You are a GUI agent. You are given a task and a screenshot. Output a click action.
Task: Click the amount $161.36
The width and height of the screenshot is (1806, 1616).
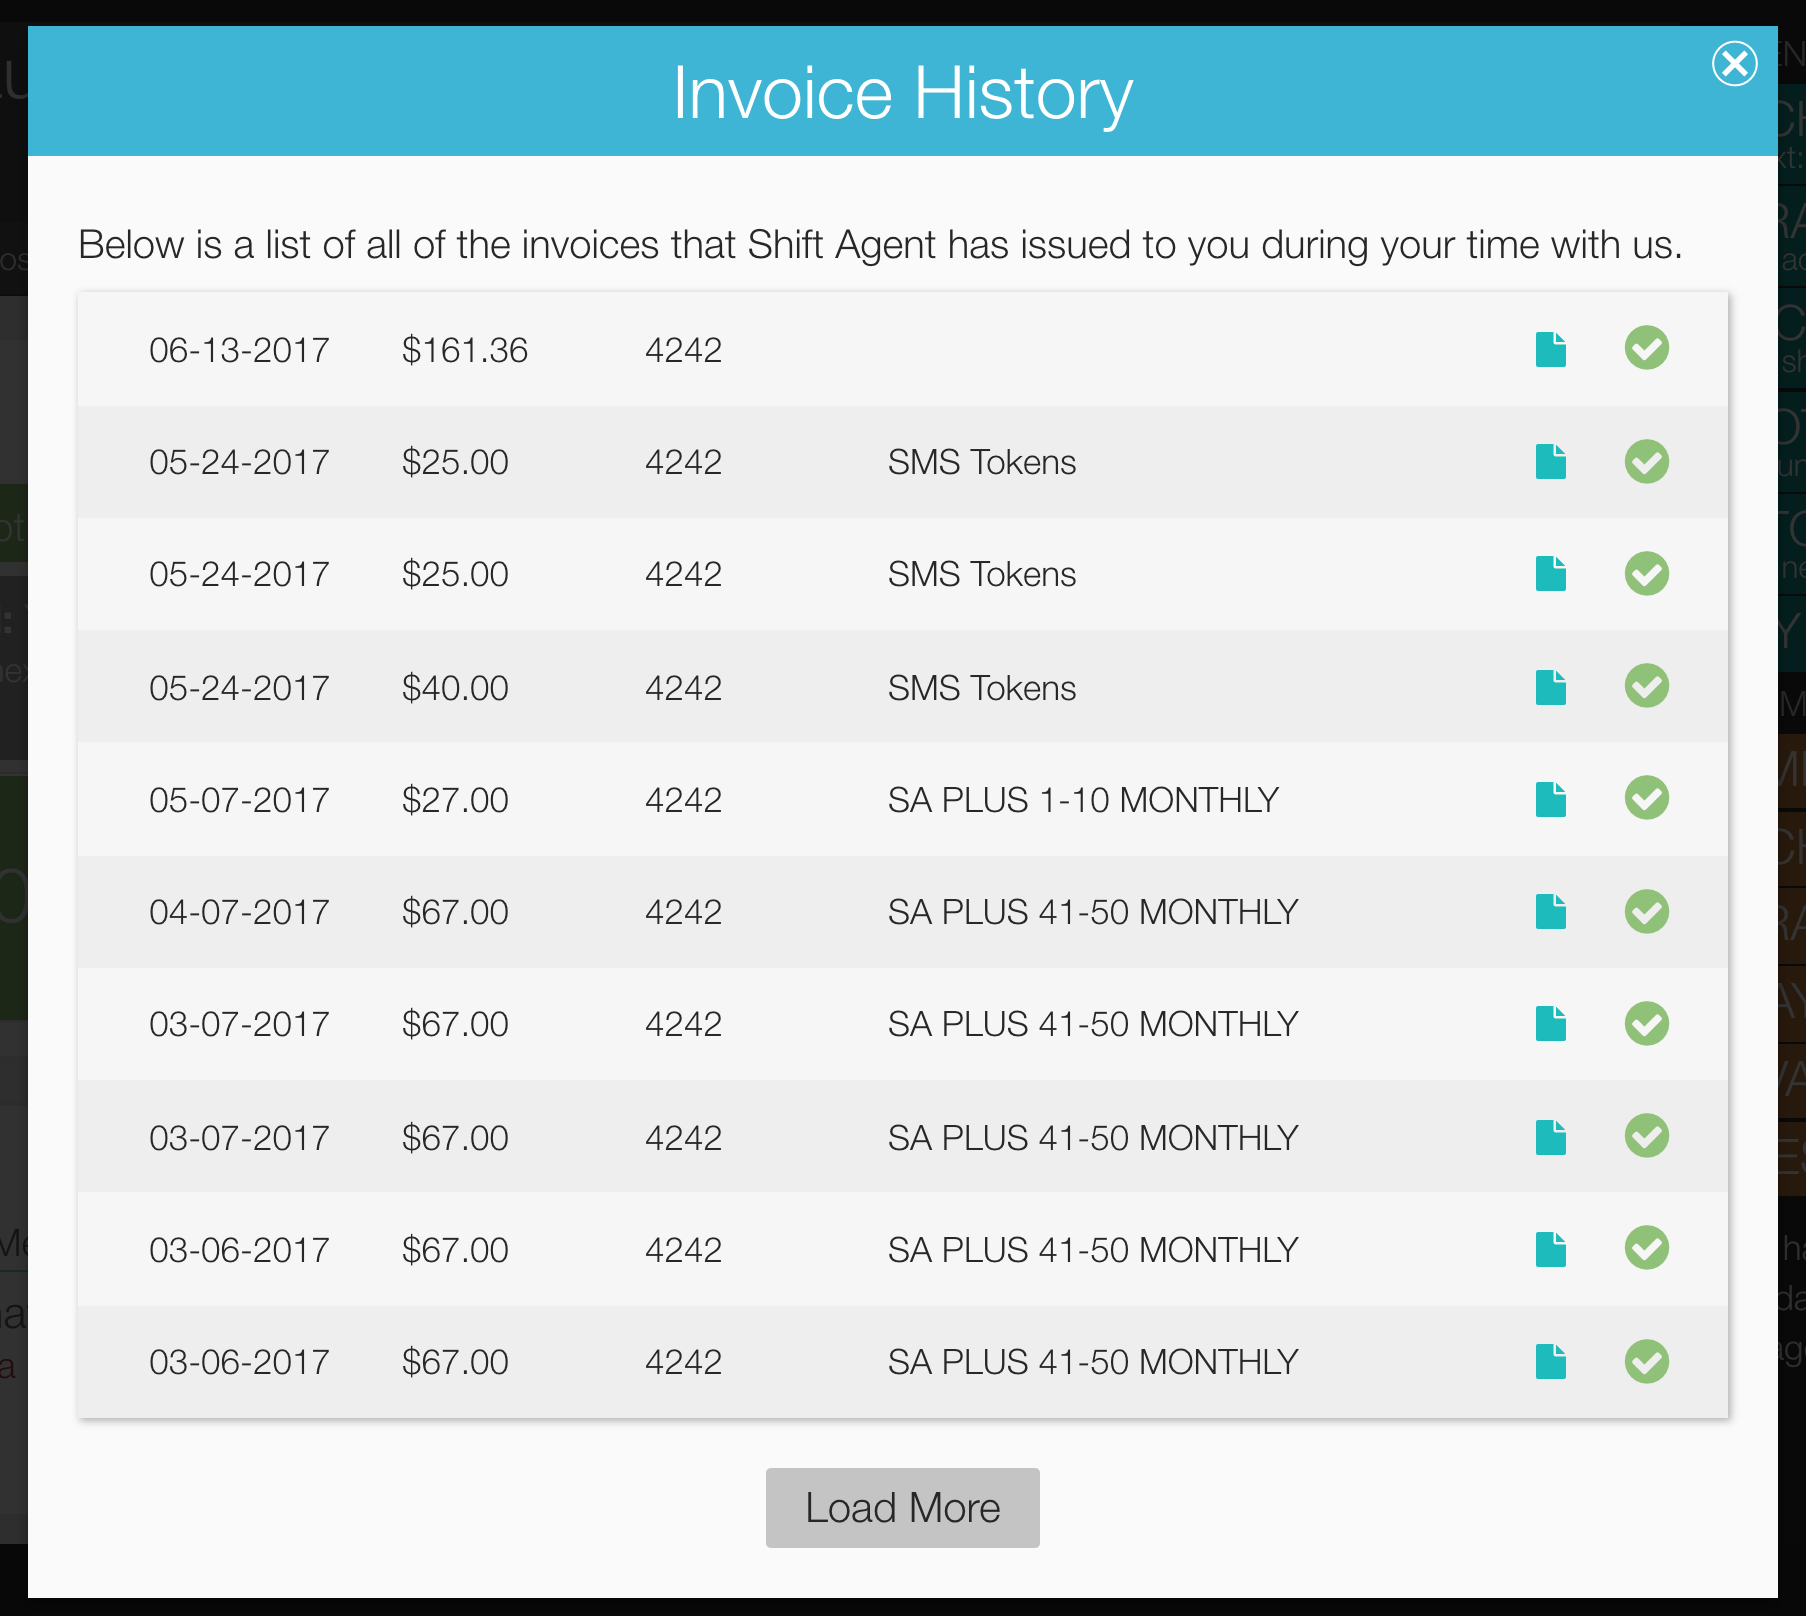[x=465, y=350]
